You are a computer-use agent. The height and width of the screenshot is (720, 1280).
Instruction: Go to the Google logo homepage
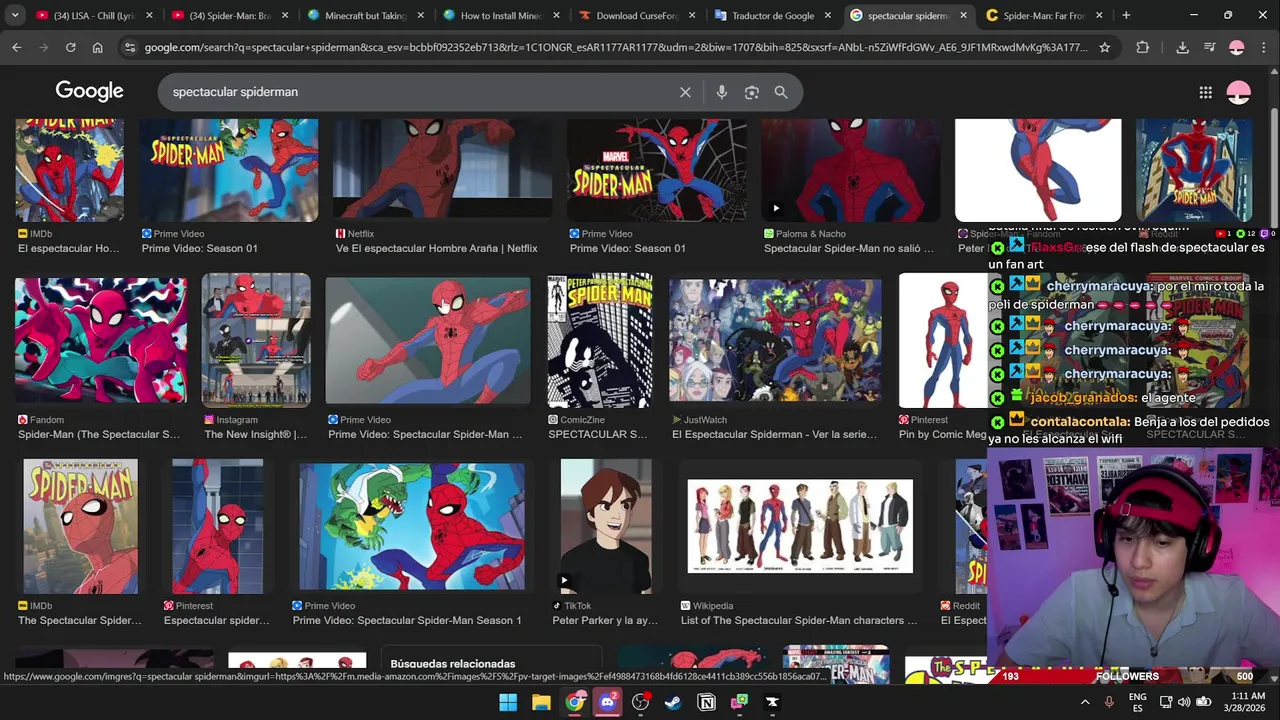(x=89, y=91)
